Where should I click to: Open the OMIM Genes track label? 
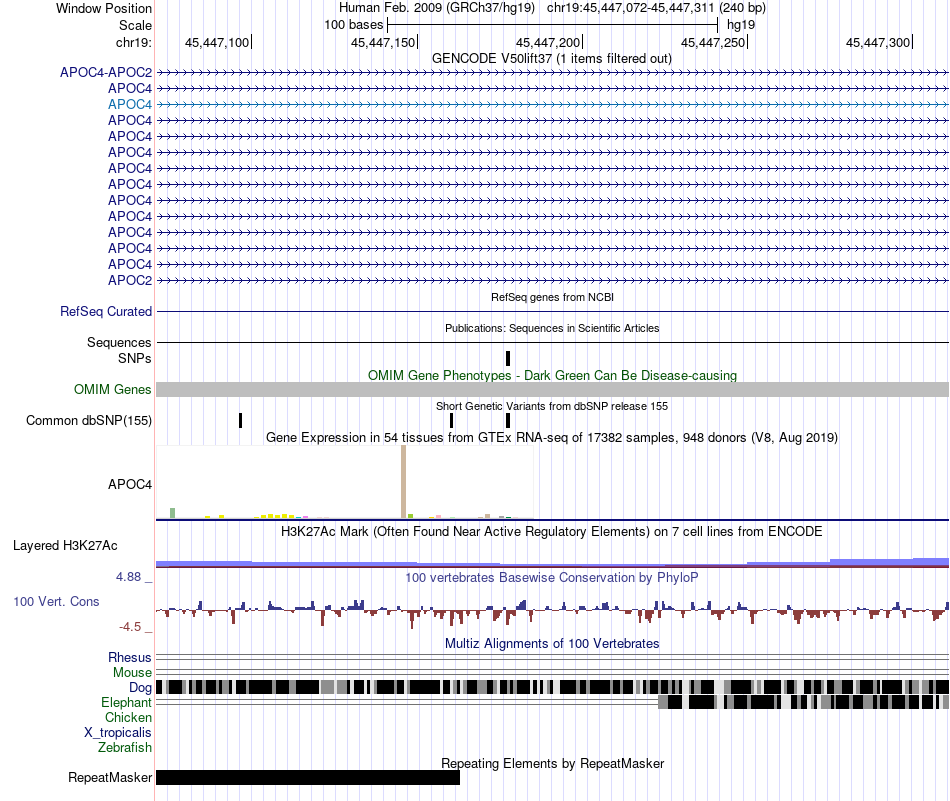pos(113,389)
